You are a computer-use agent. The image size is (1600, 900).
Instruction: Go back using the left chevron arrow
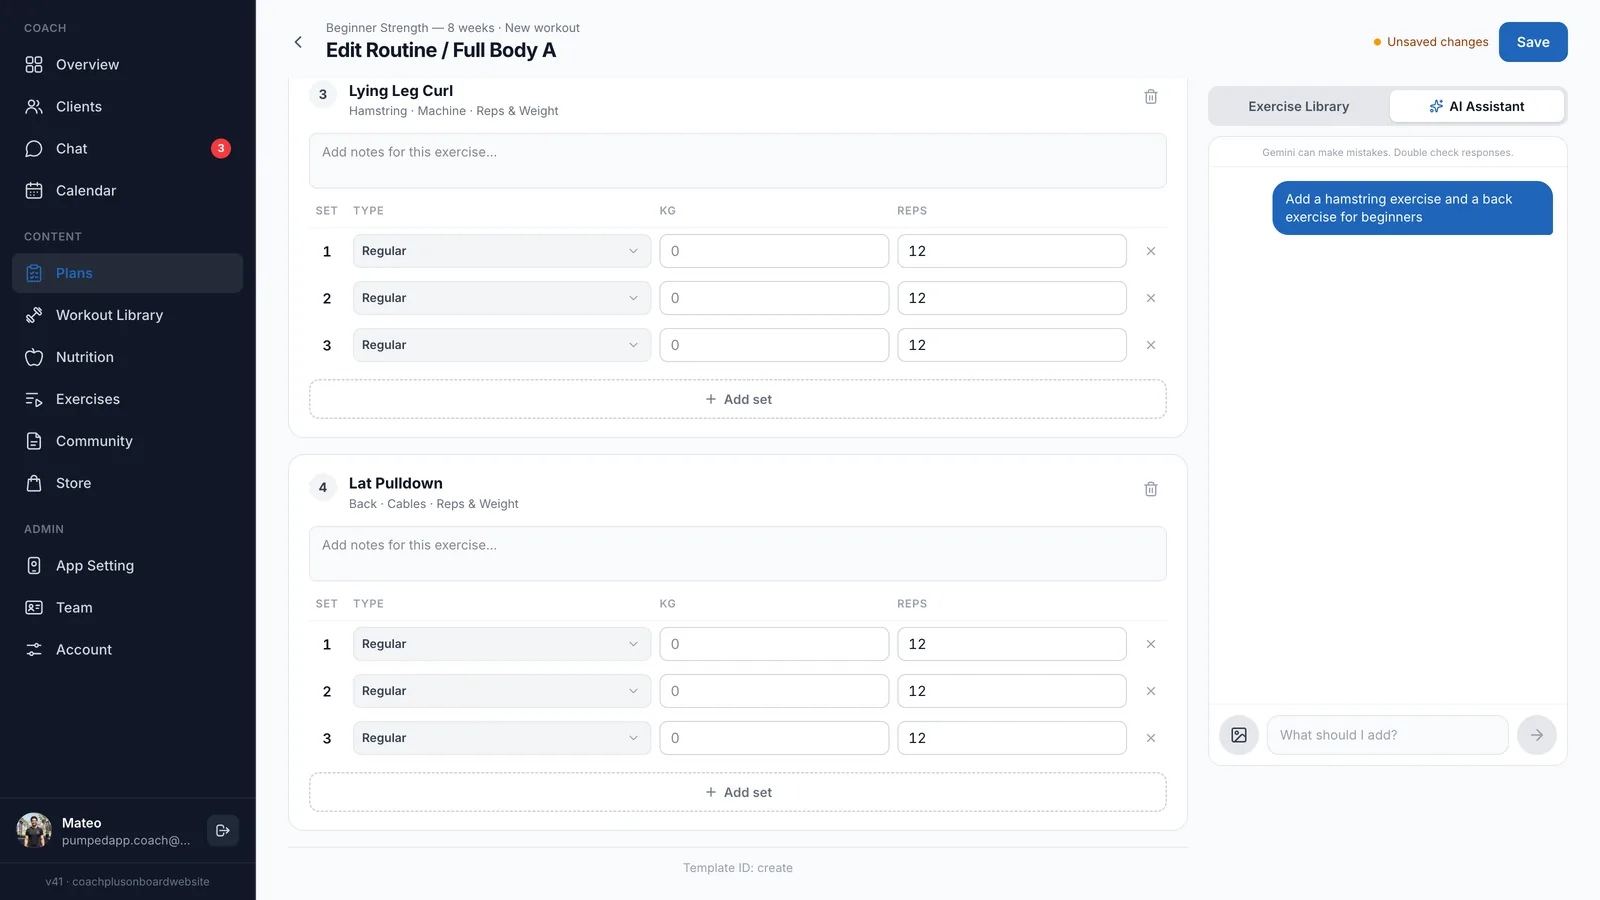point(298,42)
